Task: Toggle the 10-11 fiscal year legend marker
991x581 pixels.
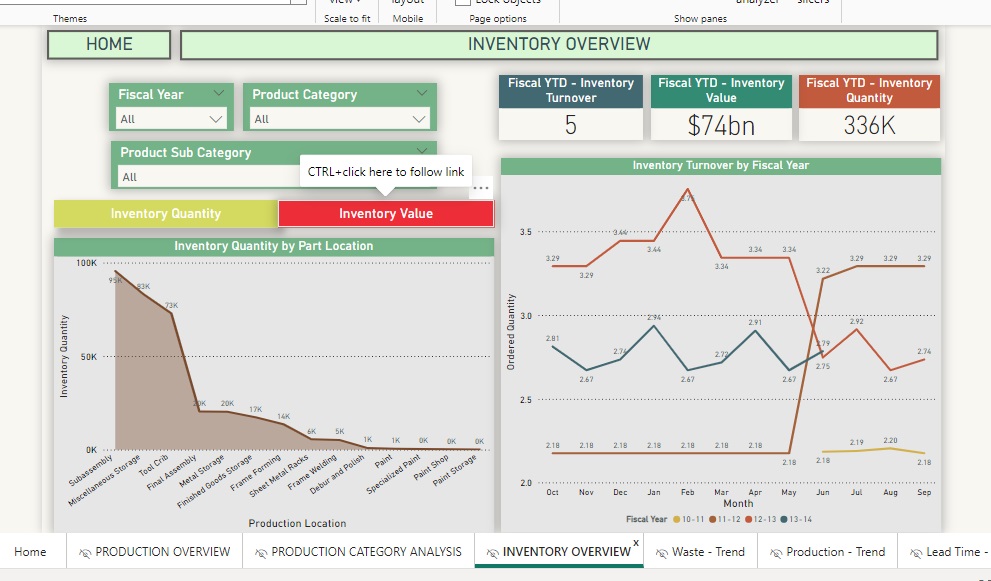Action: tap(676, 520)
